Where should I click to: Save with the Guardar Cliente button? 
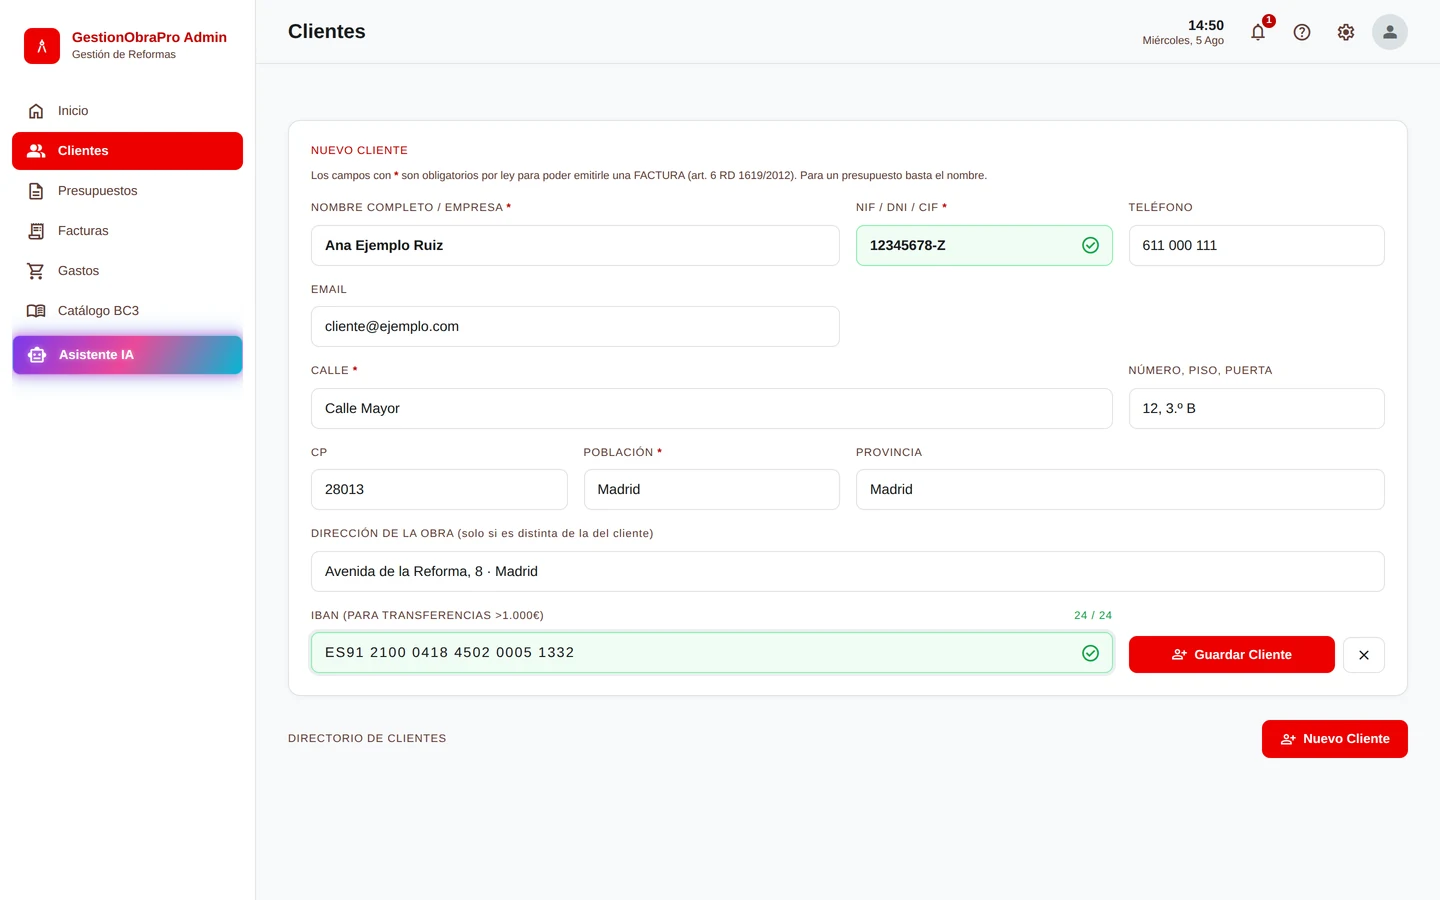click(x=1232, y=655)
